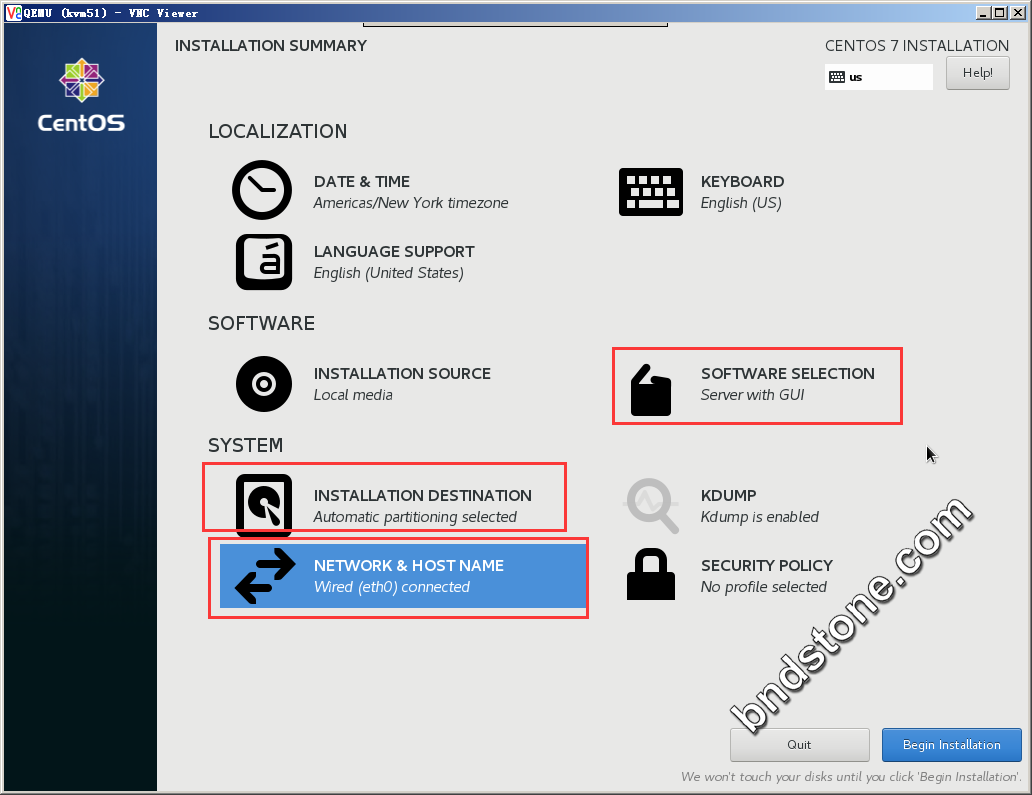Click Local media status text
This screenshot has height=795, width=1032.
pyautogui.click(x=353, y=395)
